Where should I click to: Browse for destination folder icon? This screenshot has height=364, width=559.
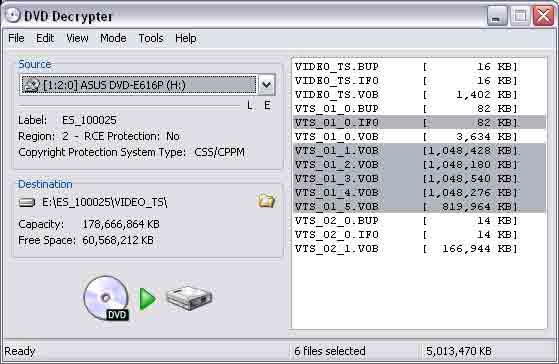266,201
